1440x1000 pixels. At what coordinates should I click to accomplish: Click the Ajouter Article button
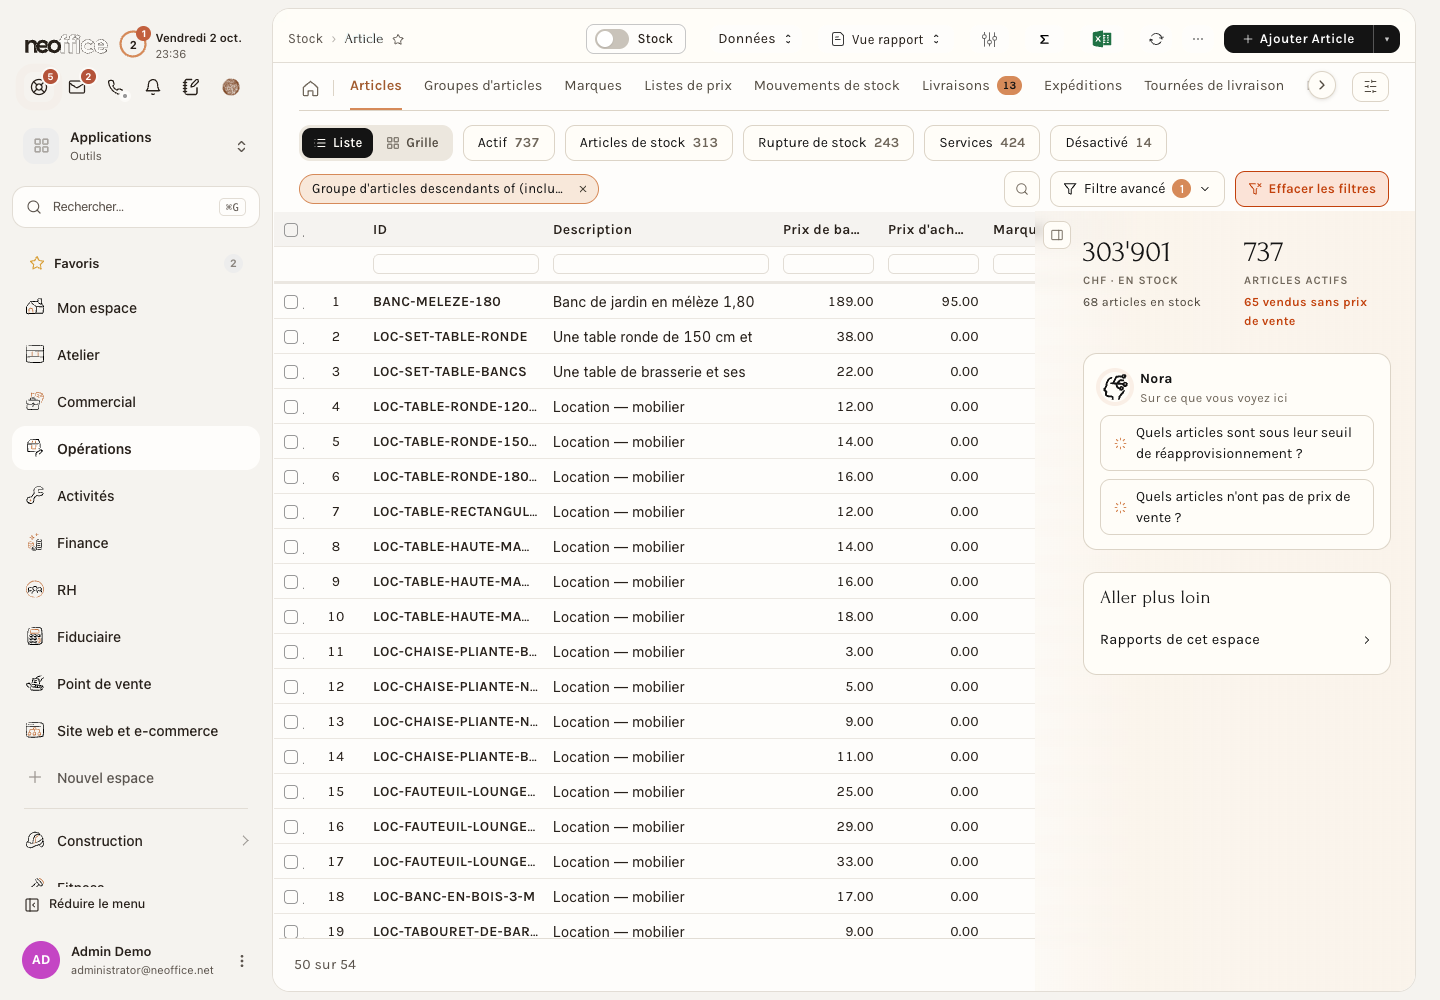[1299, 39]
